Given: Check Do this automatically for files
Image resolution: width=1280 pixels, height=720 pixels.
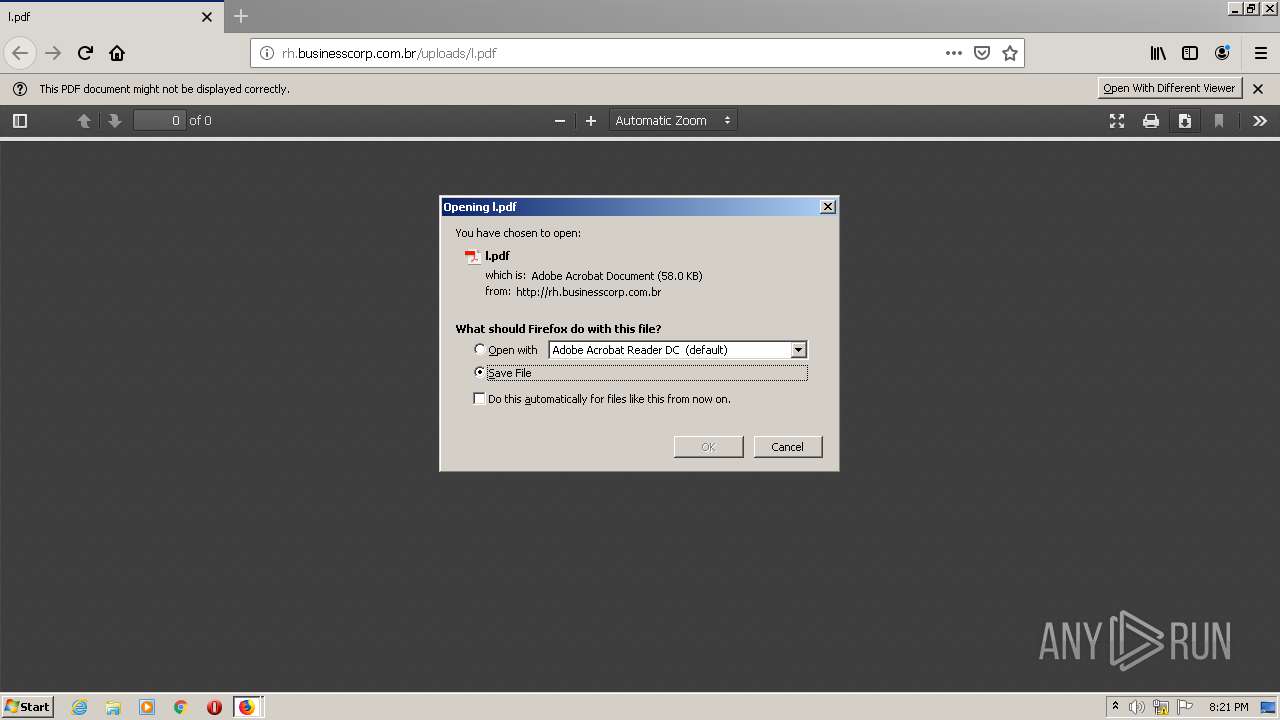Looking at the screenshot, I should coord(479,398).
